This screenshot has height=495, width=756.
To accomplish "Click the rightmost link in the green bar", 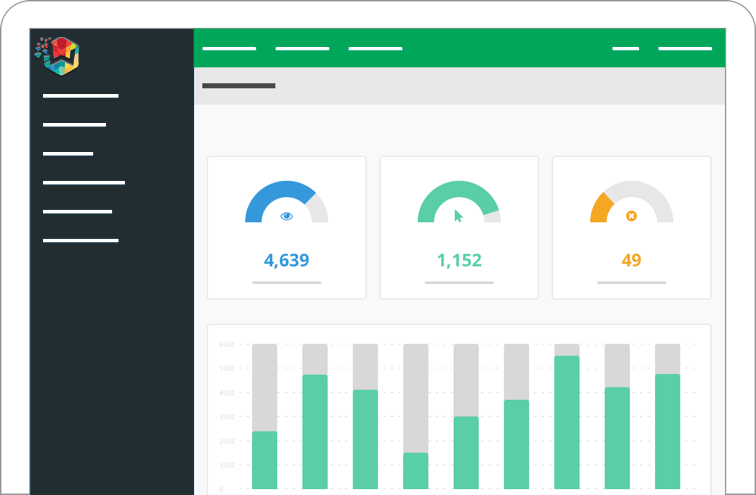I will tap(685, 49).
